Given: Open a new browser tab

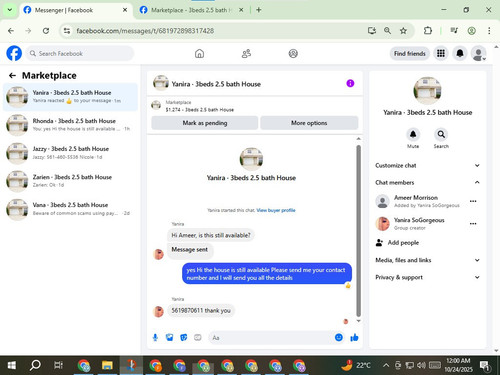Looking at the screenshot, I should point(259,10).
